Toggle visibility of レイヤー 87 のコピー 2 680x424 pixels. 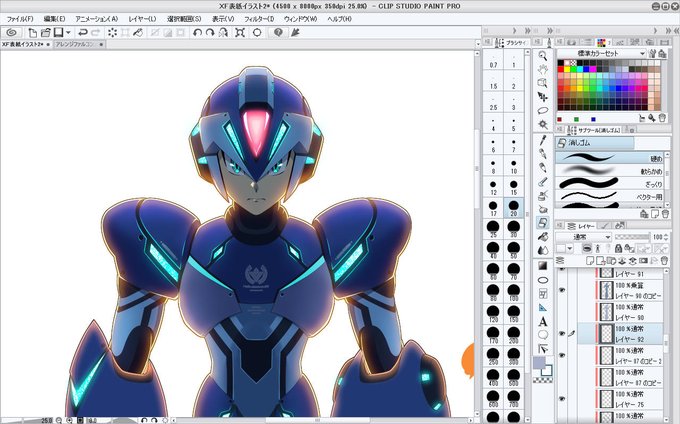(x=562, y=356)
